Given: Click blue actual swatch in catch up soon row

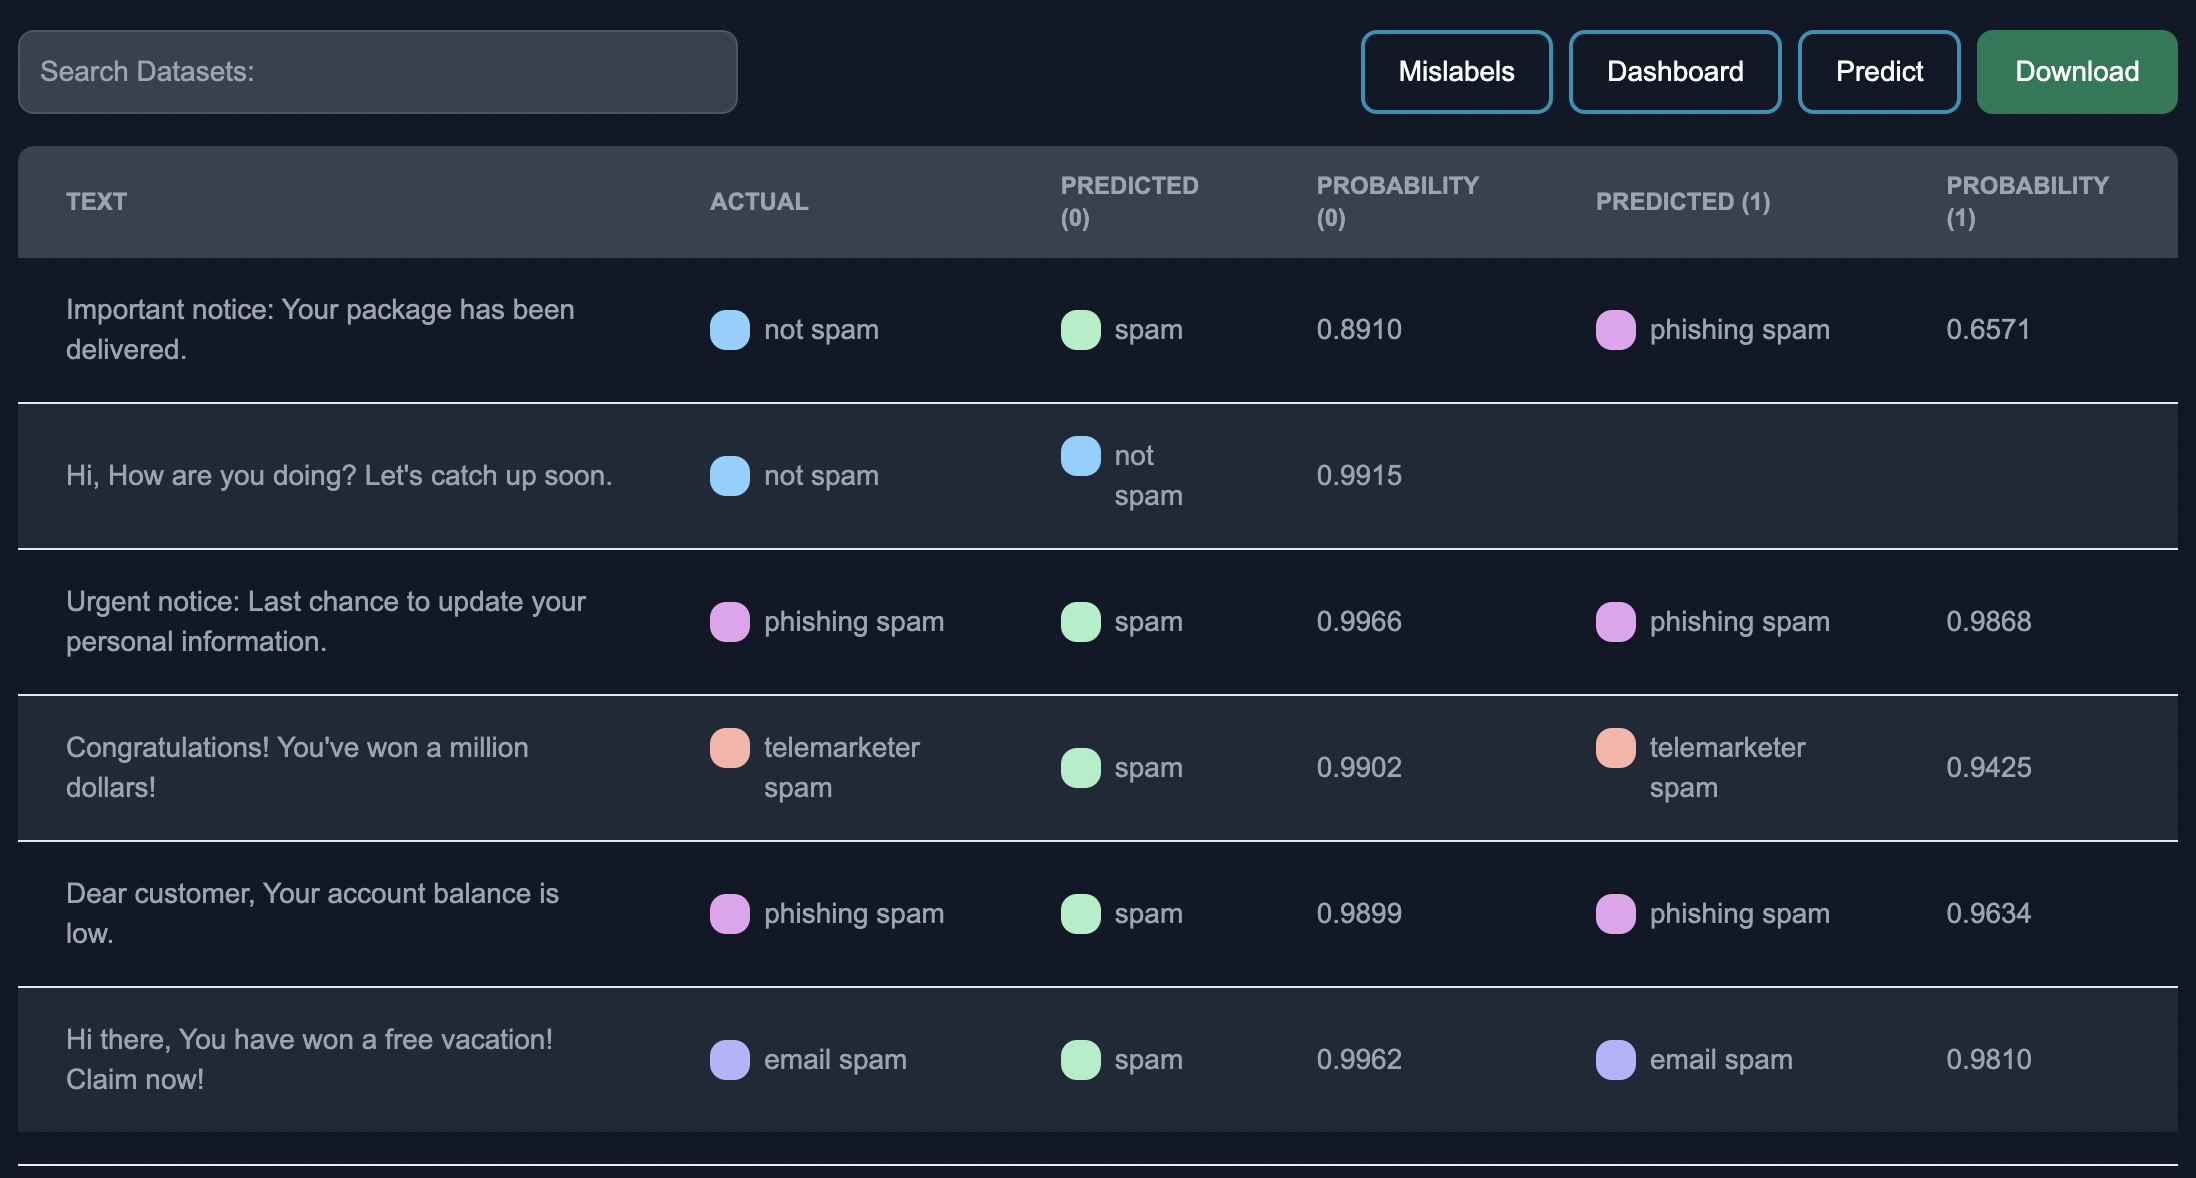Looking at the screenshot, I should (730, 476).
